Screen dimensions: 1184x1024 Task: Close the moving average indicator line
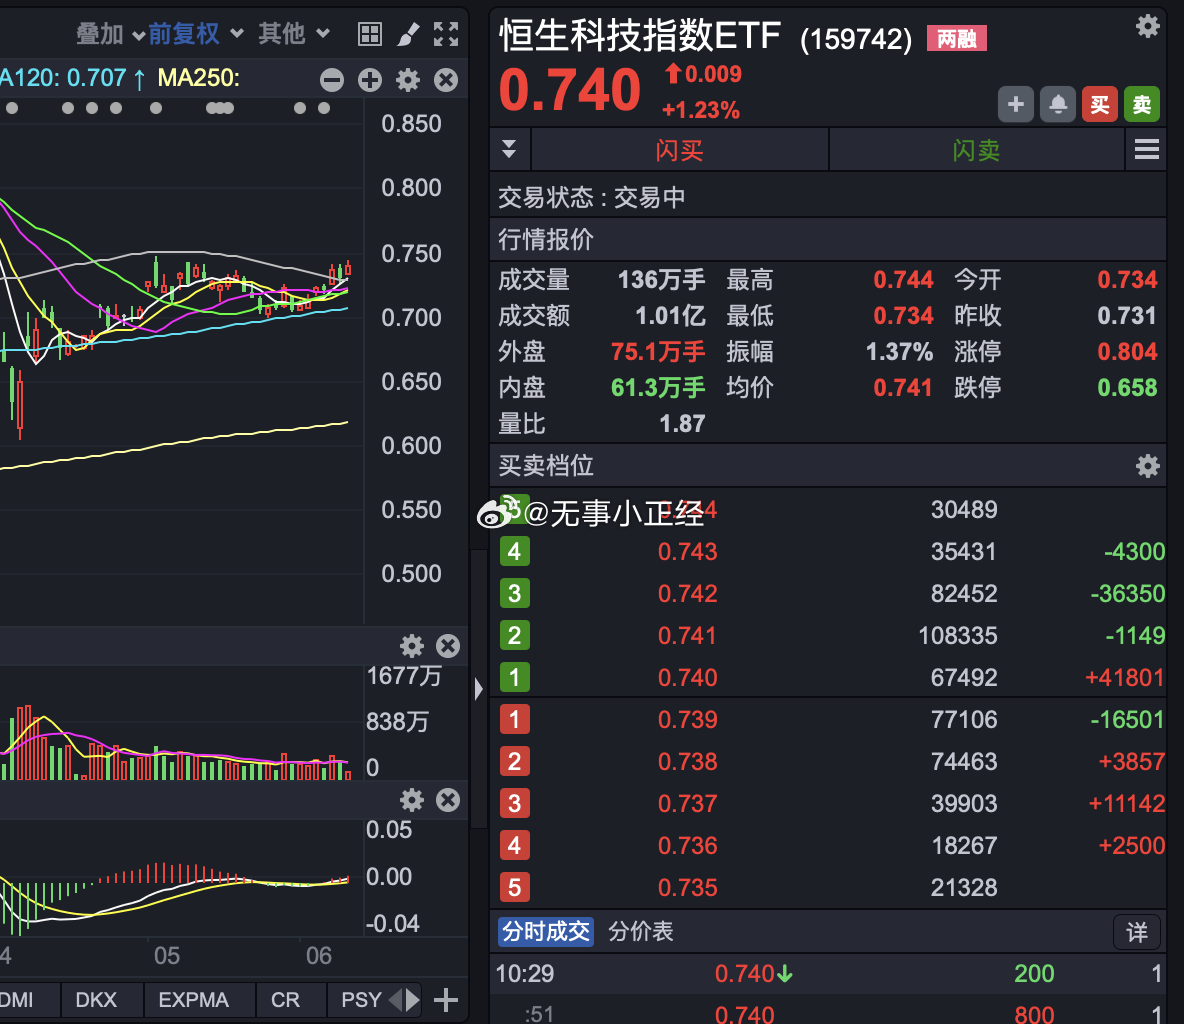pos(446,80)
